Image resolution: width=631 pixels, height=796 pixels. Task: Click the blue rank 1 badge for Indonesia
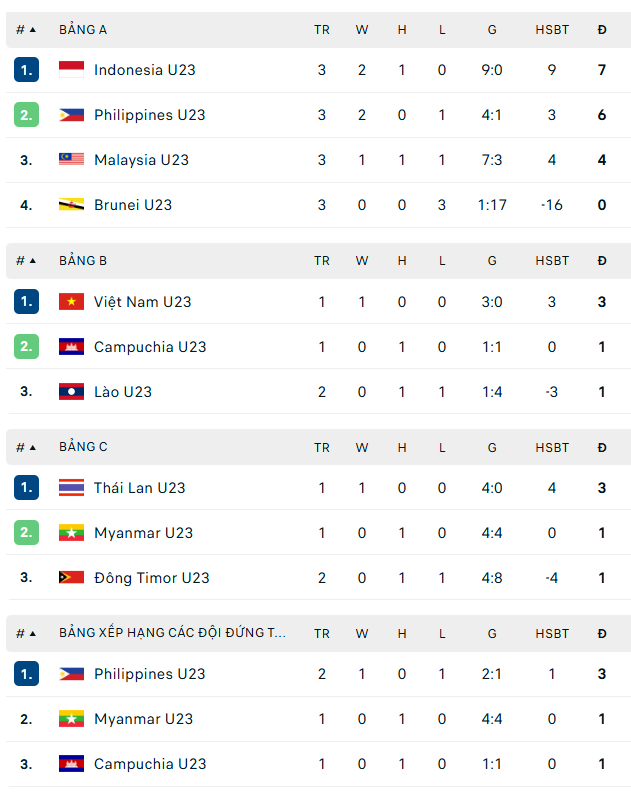pyautogui.click(x=26, y=70)
